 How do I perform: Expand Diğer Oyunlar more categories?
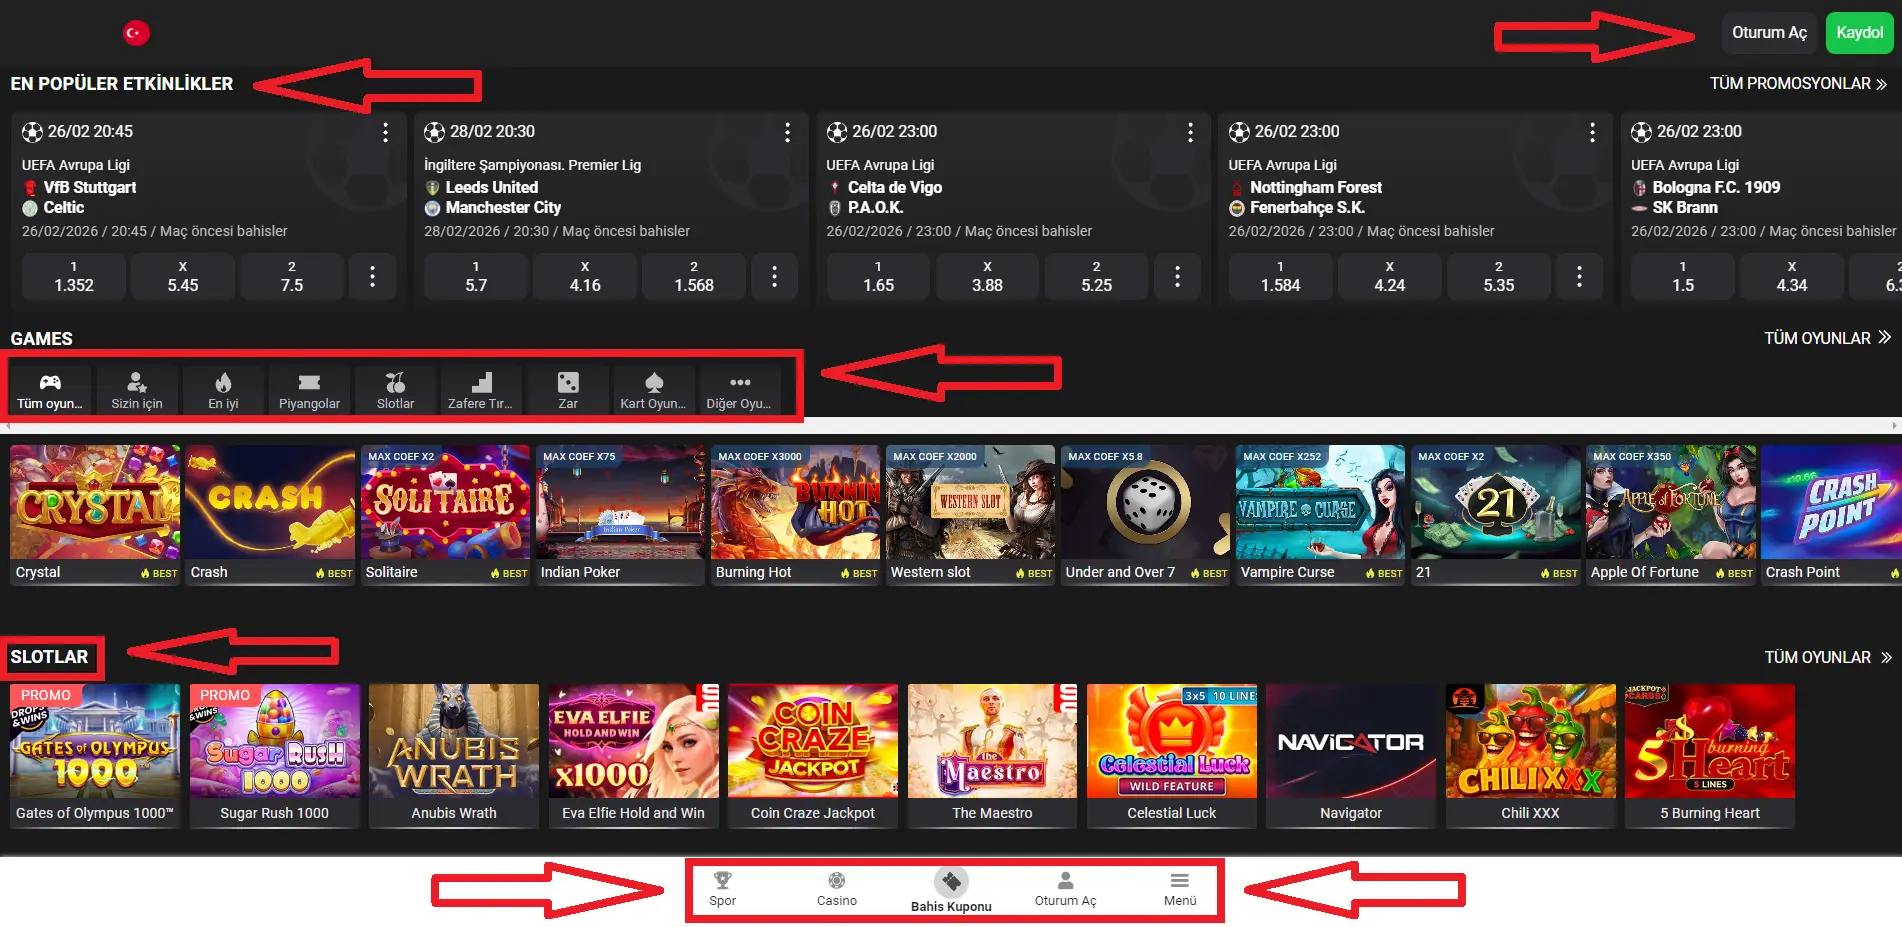(739, 389)
